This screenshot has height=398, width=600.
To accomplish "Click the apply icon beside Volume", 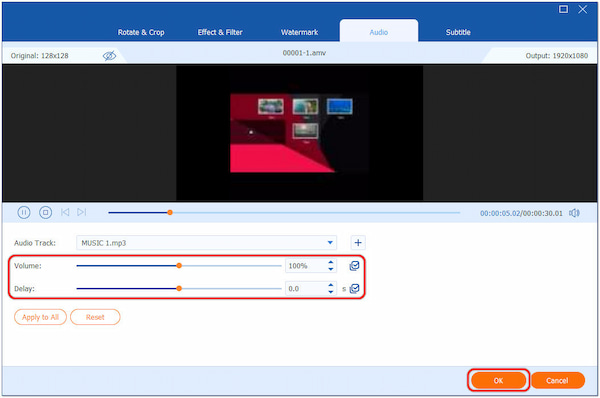I will click(354, 266).
